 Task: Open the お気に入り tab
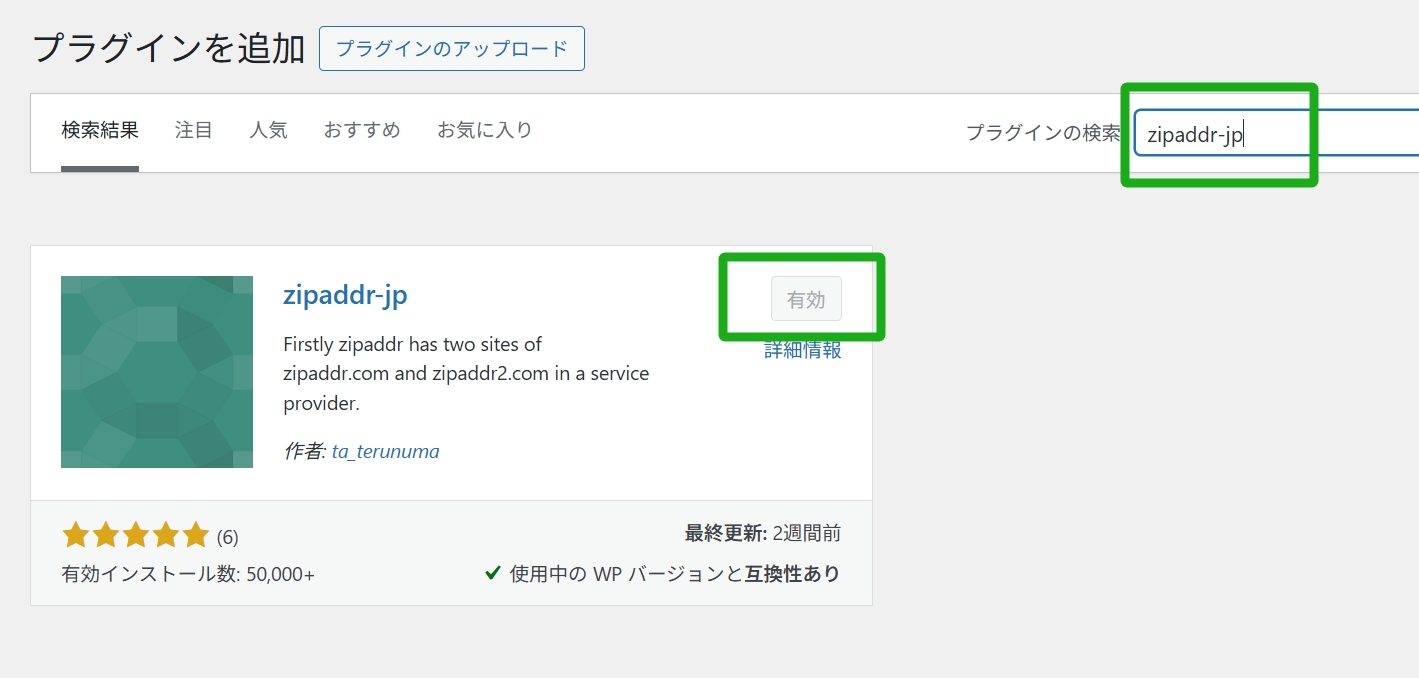pyautogui.click(x=485, y=130)
